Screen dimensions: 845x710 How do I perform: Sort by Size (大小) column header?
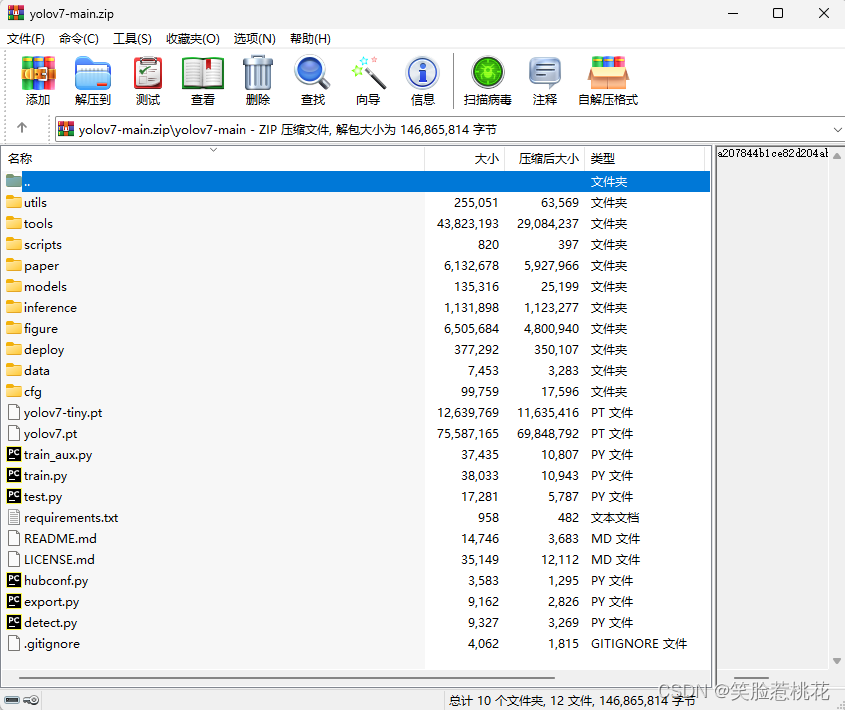(465, 158)
